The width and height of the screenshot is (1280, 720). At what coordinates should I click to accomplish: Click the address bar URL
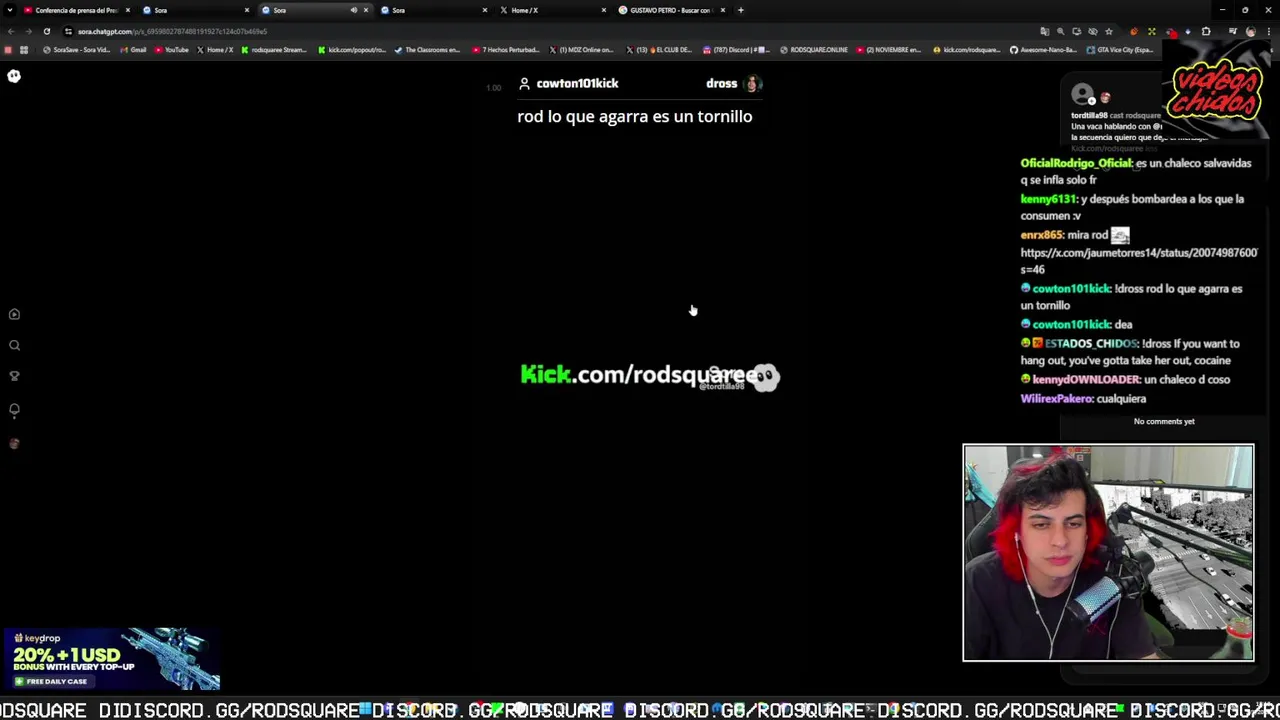(172, 31)
